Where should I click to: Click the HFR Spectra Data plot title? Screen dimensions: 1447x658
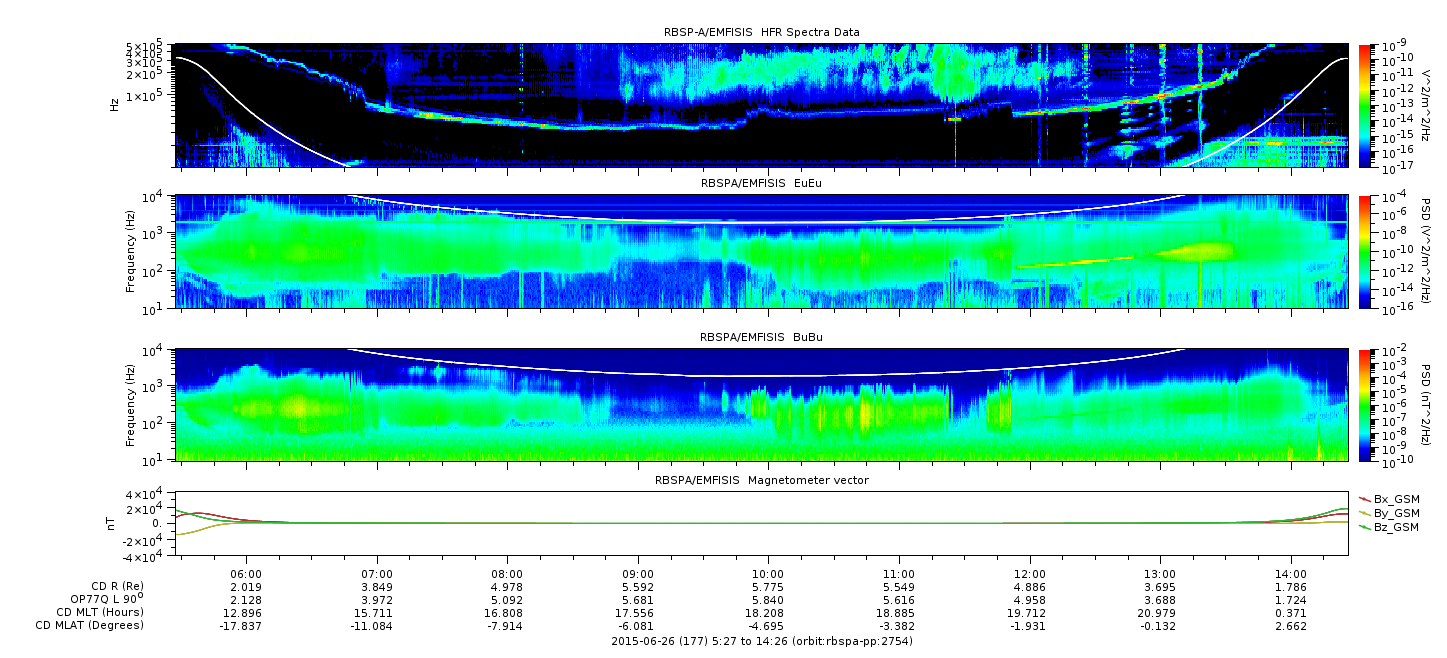[761, 32]
